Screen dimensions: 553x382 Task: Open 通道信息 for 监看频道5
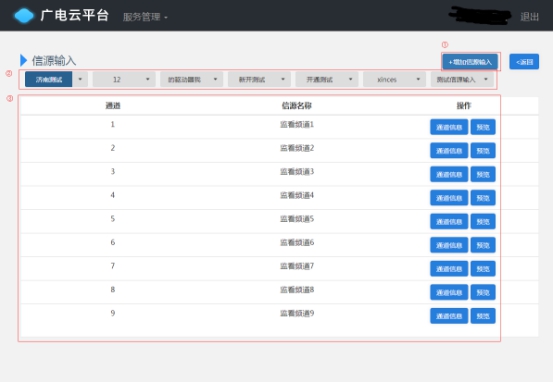pyautogui.click(x=449, y=222)
